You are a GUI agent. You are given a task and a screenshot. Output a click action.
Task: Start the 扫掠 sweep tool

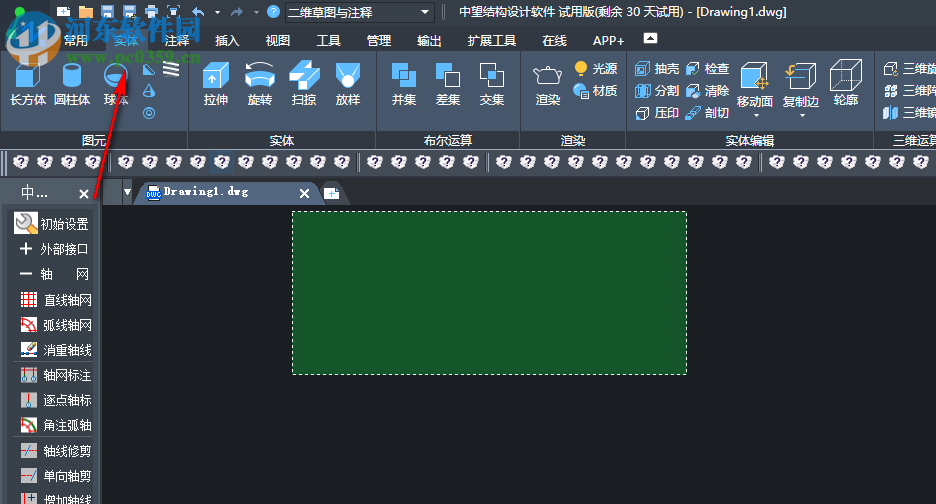pyautogui.click(x=304, y=84)
